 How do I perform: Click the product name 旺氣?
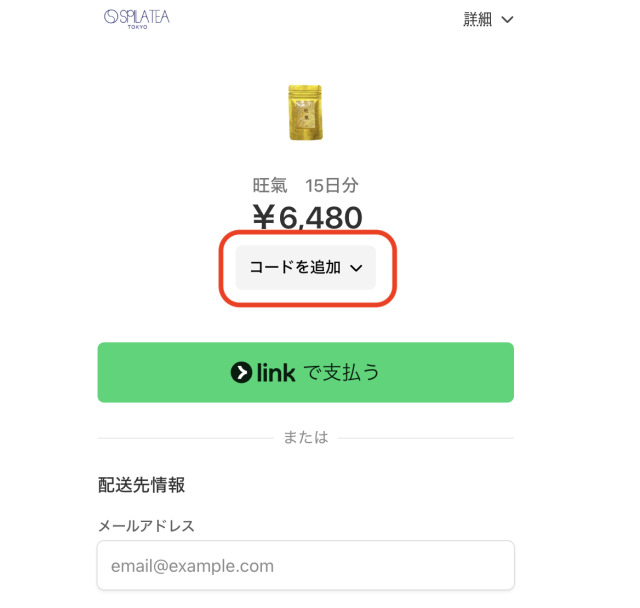click(269, 185)
